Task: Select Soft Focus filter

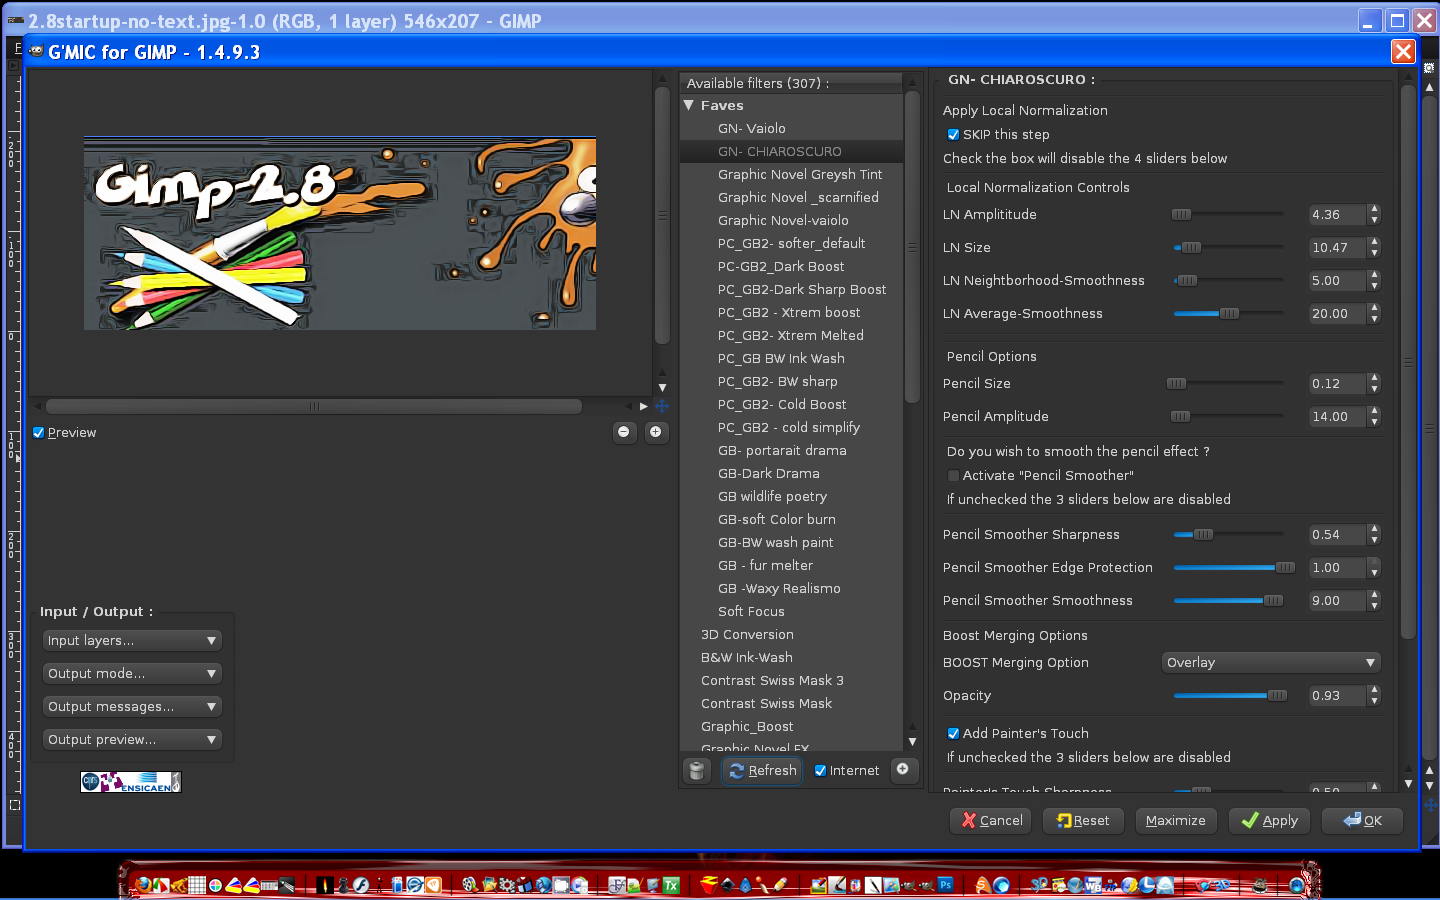Action: (751, 611)
